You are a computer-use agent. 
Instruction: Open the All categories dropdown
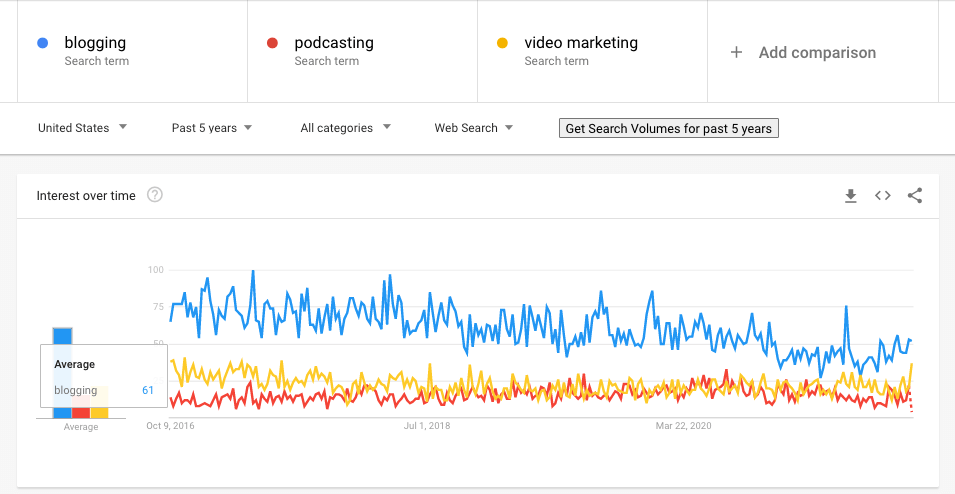[345, 128]
